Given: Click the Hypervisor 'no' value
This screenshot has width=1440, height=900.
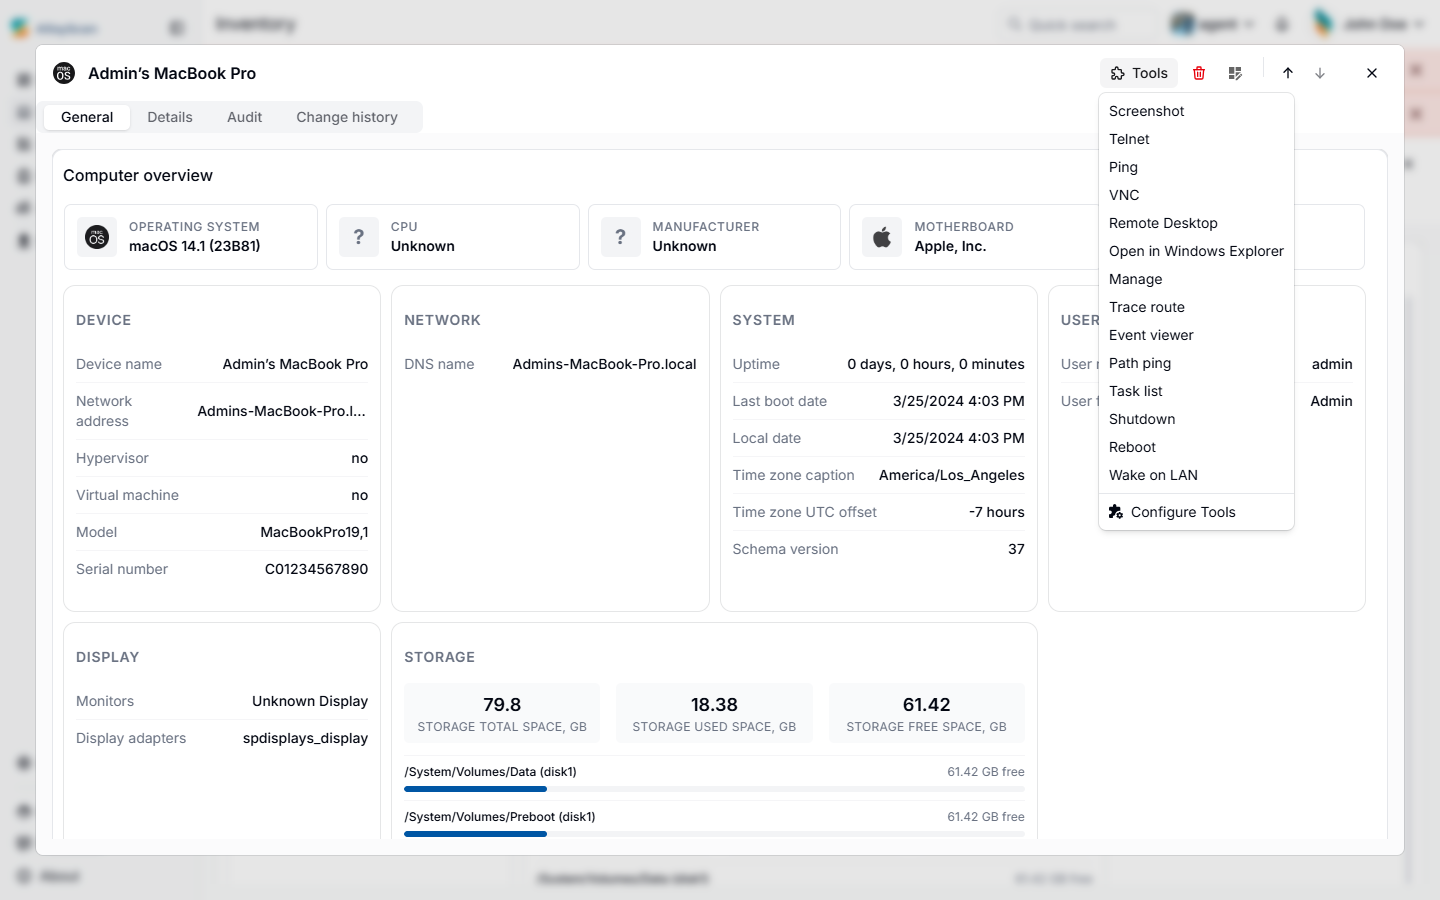Looking at the screenshot, I should 360,458.
